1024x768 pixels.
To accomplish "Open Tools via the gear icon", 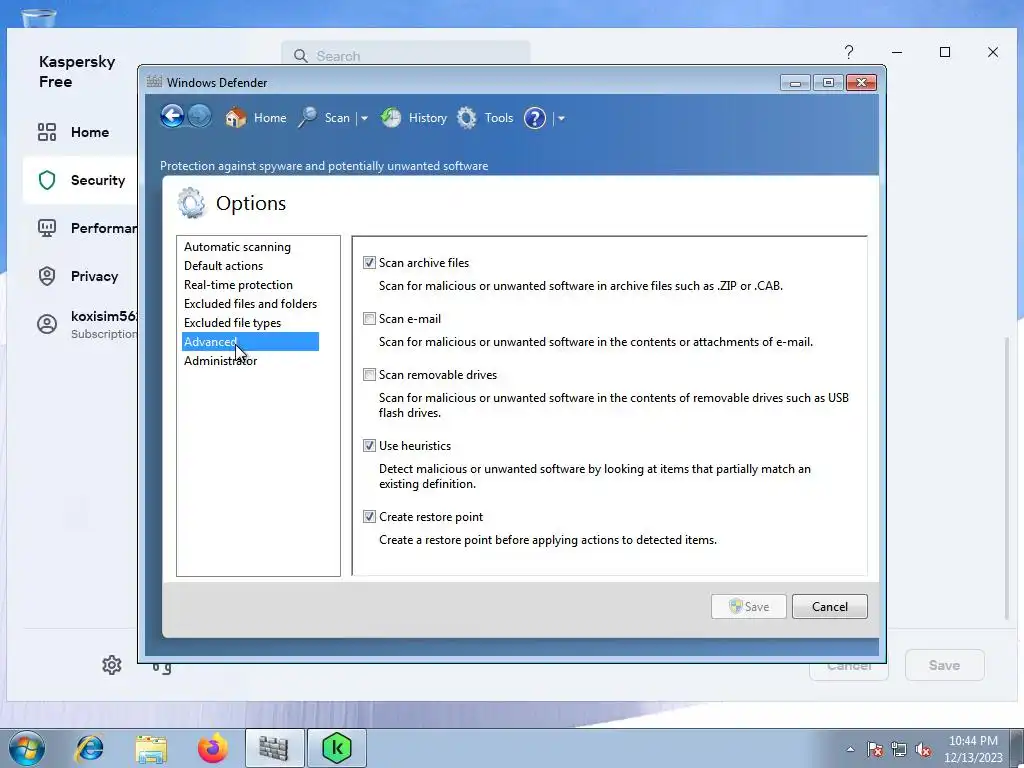I will (466, 118).
